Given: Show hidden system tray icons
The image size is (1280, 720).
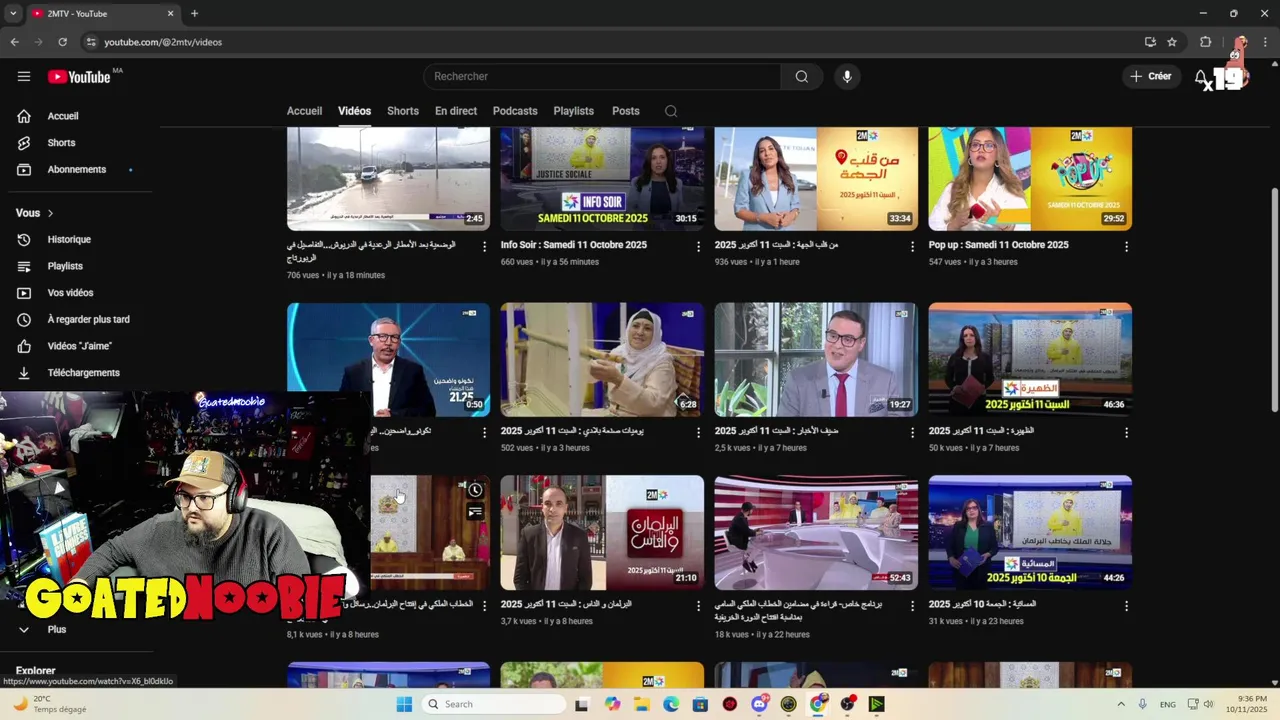Looking at the screenshot, I should [1120, 704].
